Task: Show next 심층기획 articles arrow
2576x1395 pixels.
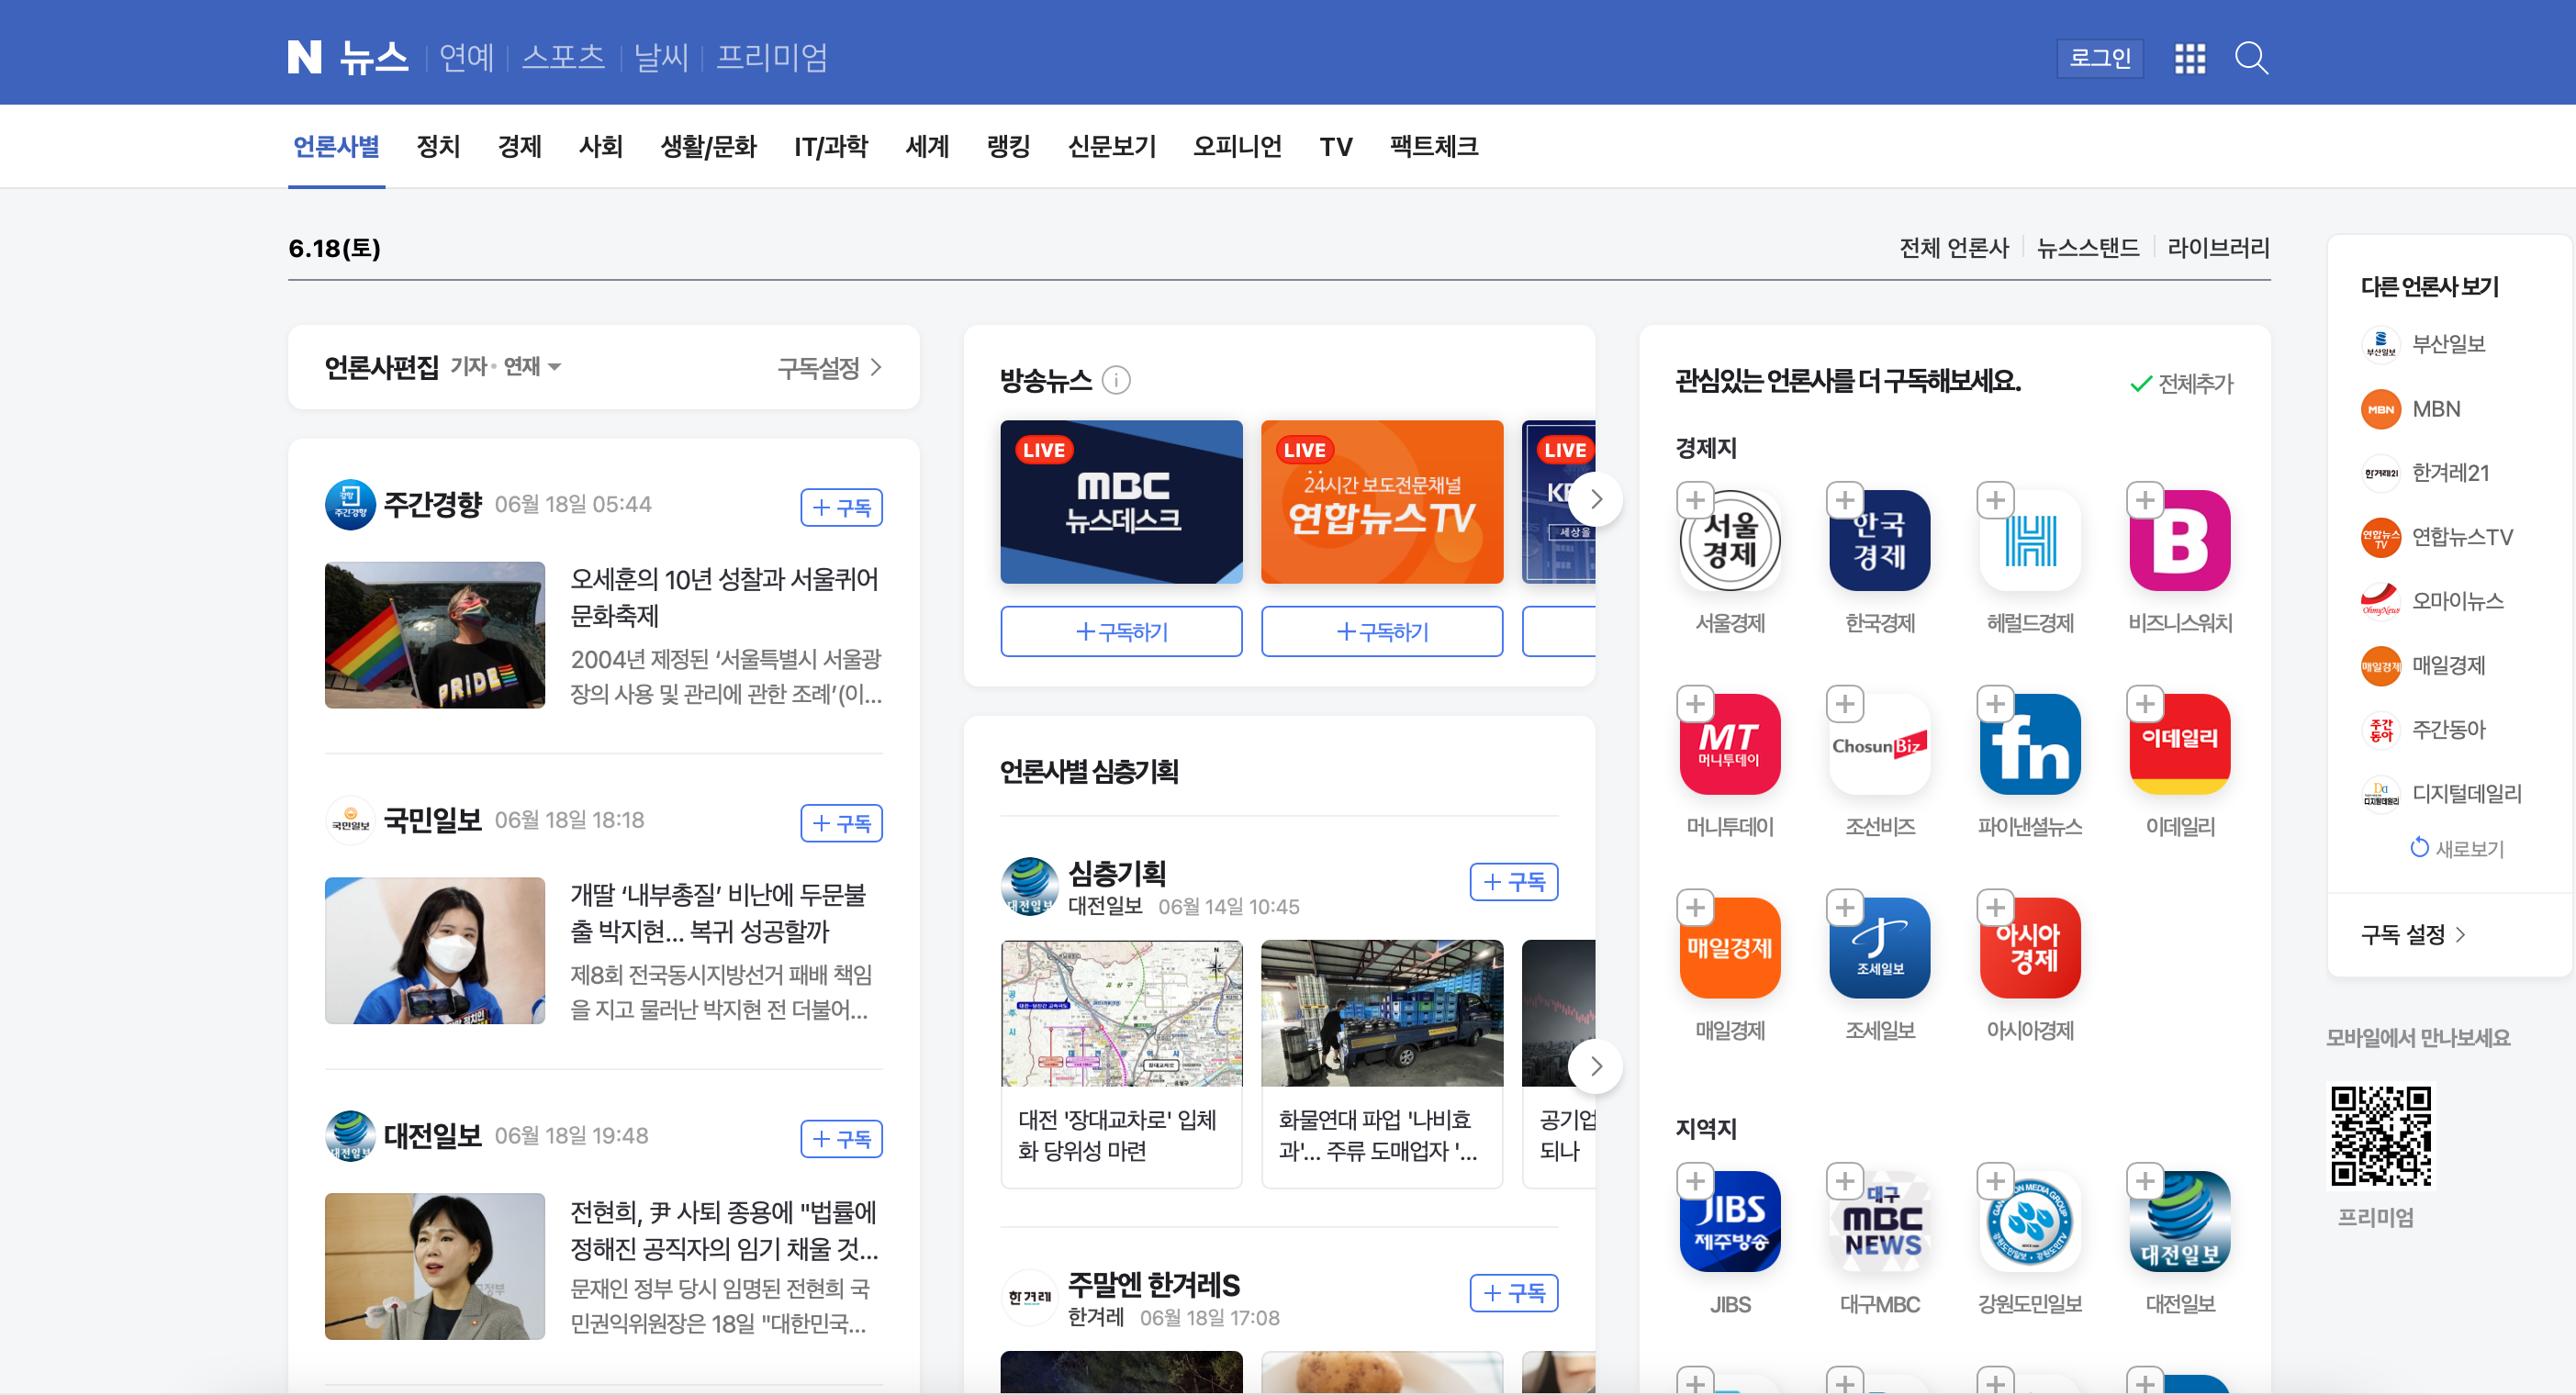Action: (x=1596, y=1066)
